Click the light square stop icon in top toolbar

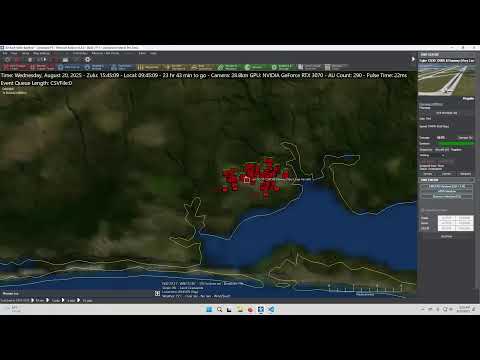30,60
